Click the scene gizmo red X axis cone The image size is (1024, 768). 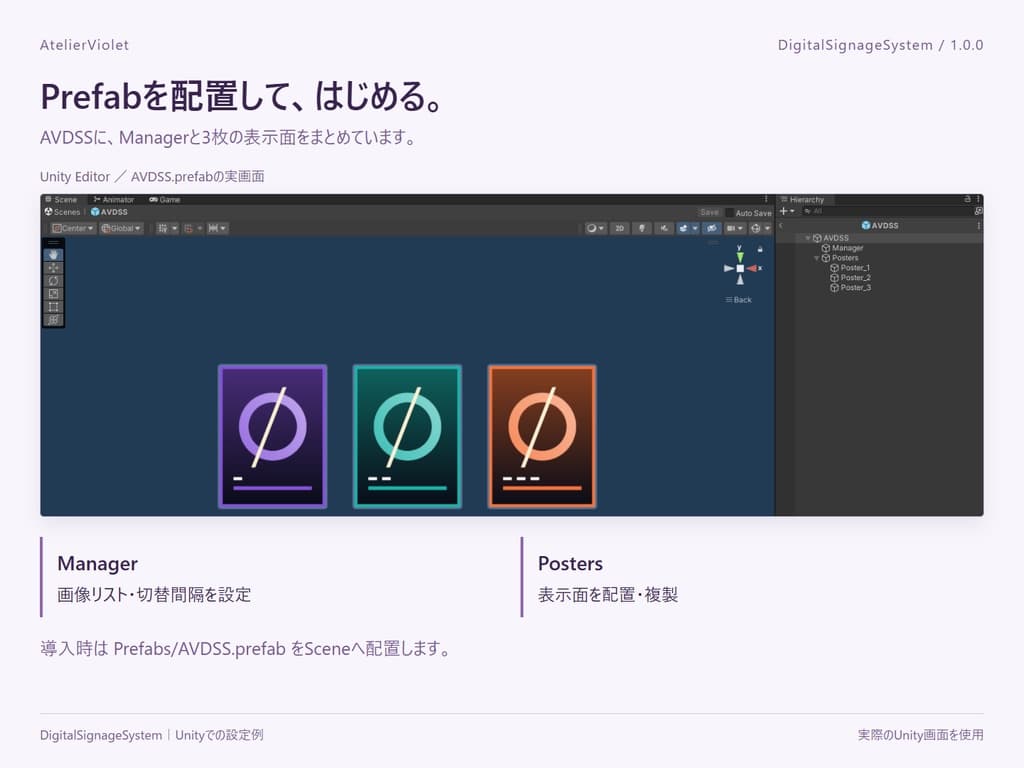pyautogui.click(x=752, y=268)
